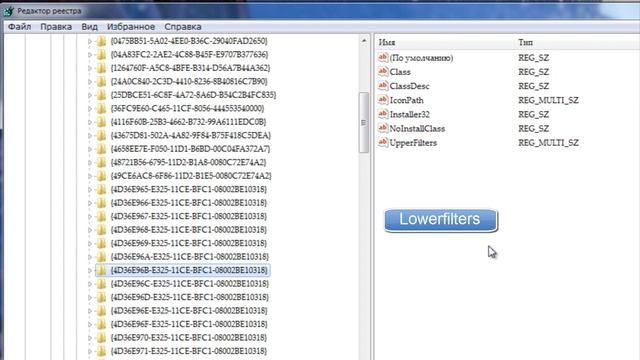Click folder icon of {4D36E967-E325-11CE-BFC1-08002BE10318}
This screenshot has height=360, width=640.
tap(101, 216)
